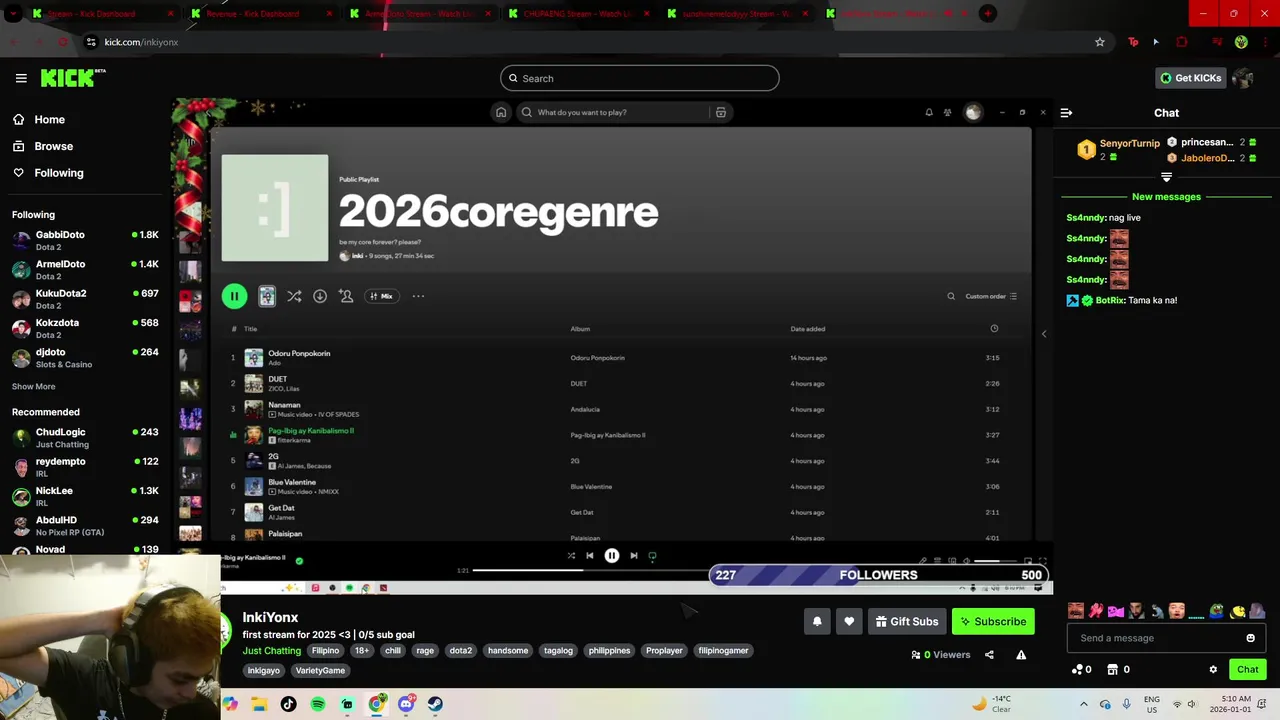The image size is (1280, 720).
Task: Download the Spotify playlist
Action: coord(320,296)
